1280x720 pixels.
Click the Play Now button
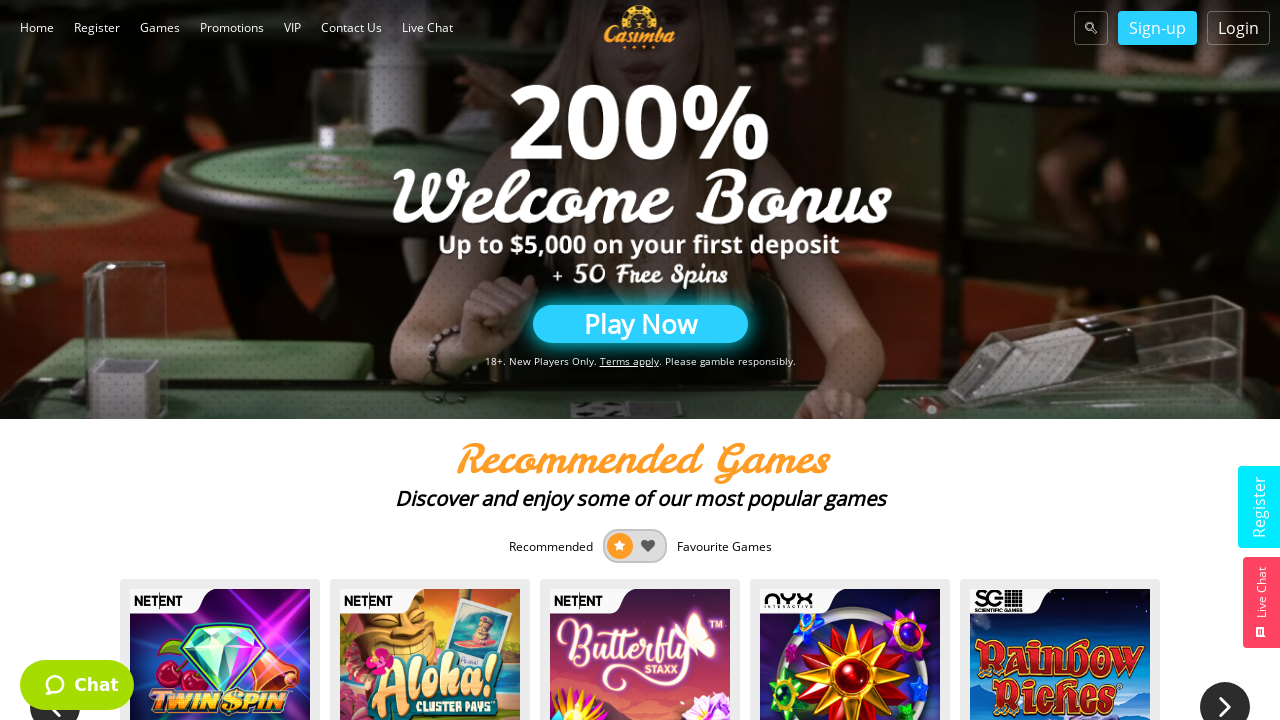pyautogui.click(x=640, y=324)
